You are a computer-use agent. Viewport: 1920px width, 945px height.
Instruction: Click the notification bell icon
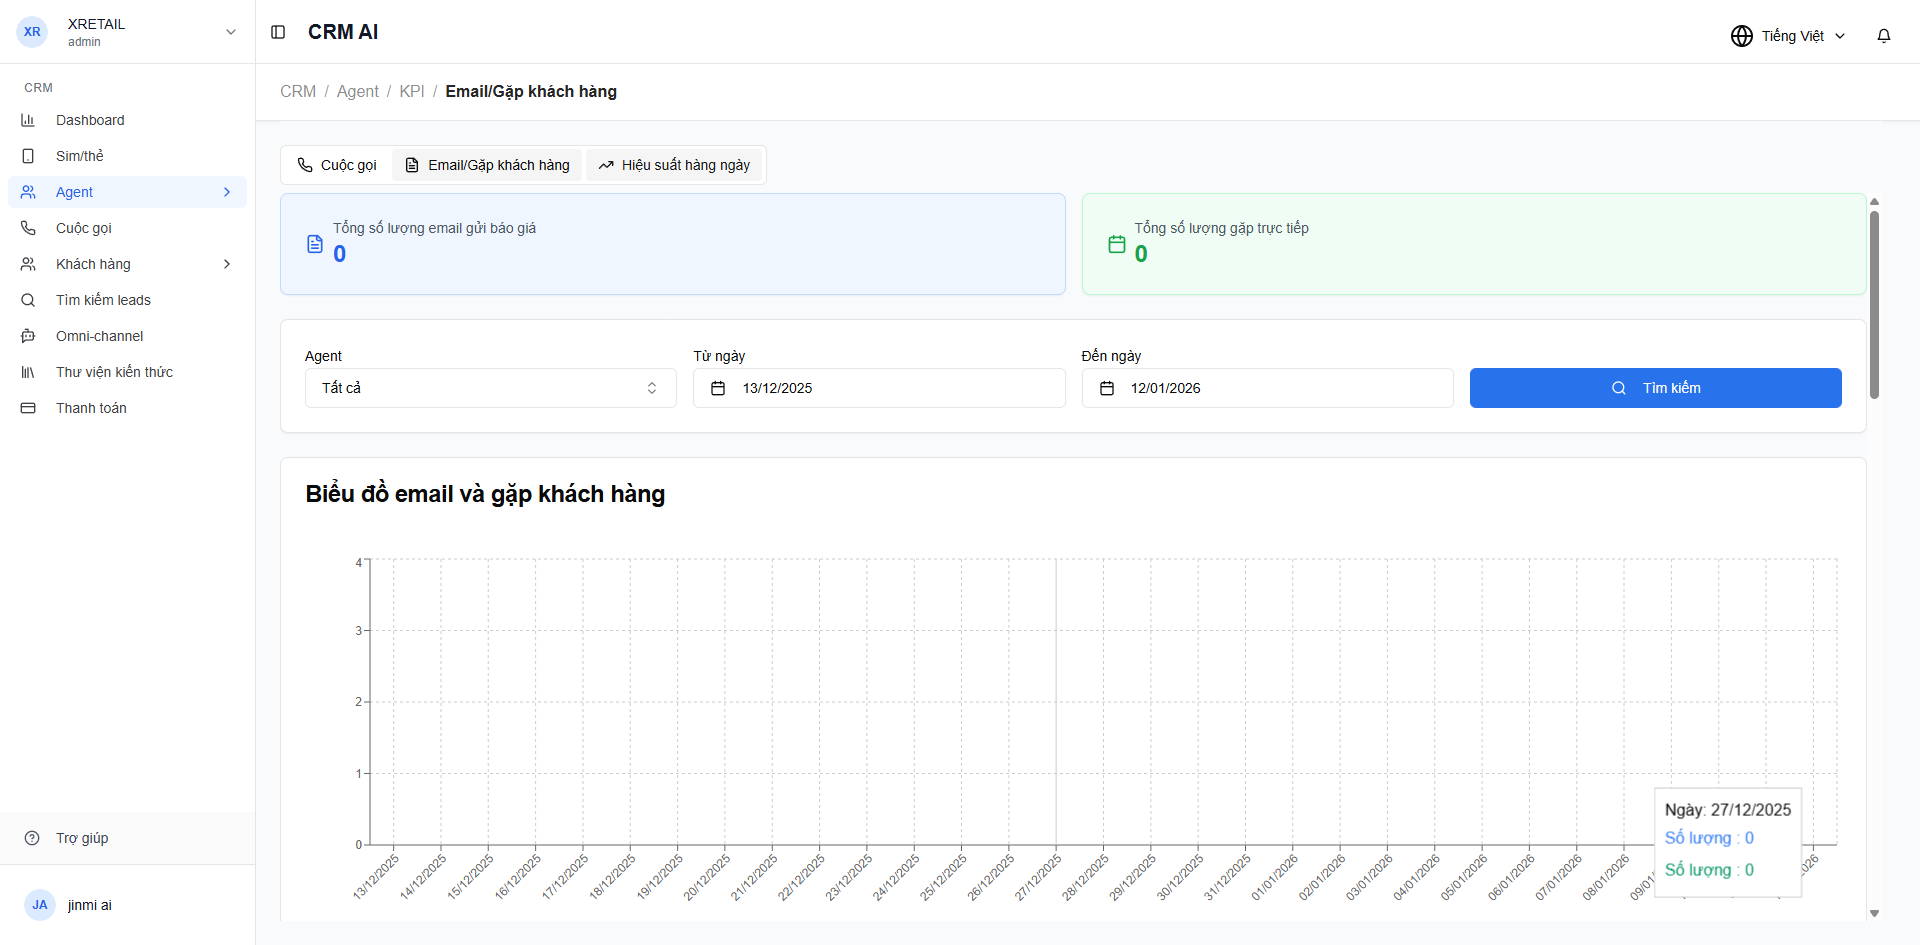[x=1883, y=36]
